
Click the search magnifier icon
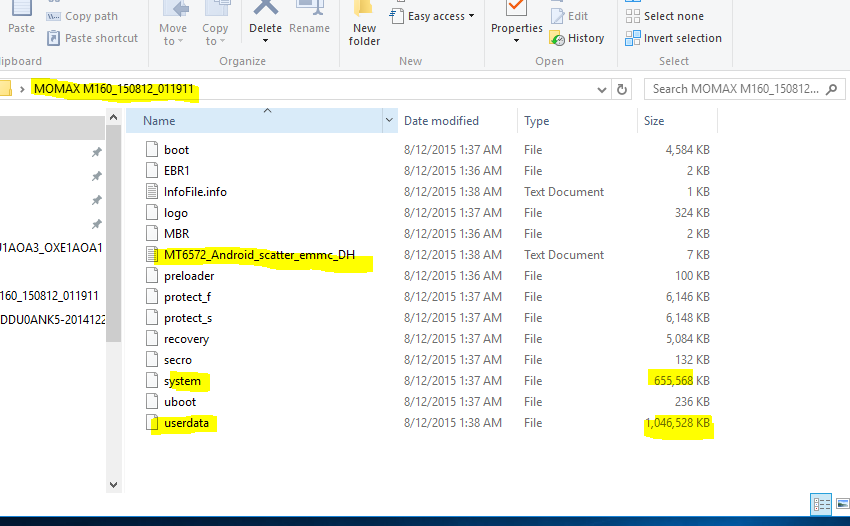tap(832, 89)
